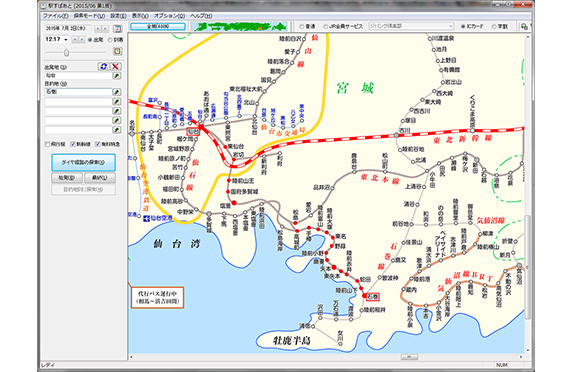Click the icon right of the 学割 option
This screenshot has width=570, height=372.
(524, 27)
